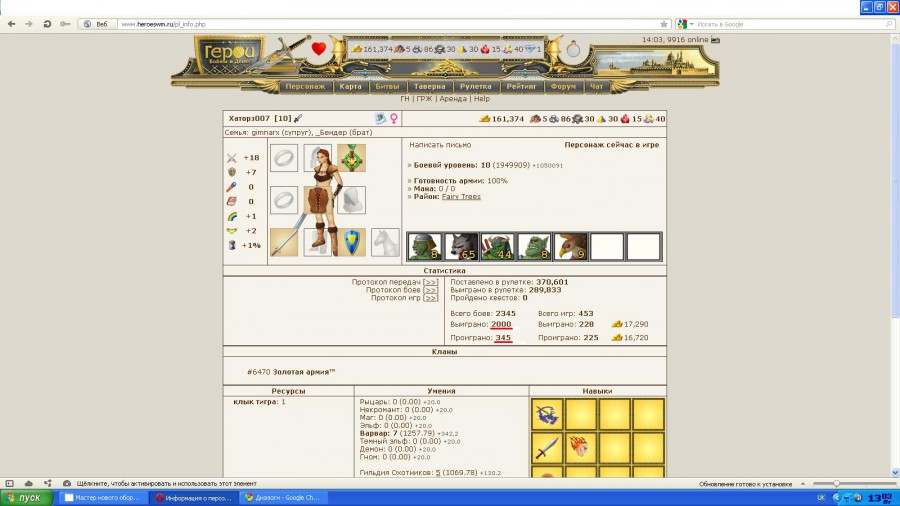
Task: Click the Google search field
Action: point(791,24)
